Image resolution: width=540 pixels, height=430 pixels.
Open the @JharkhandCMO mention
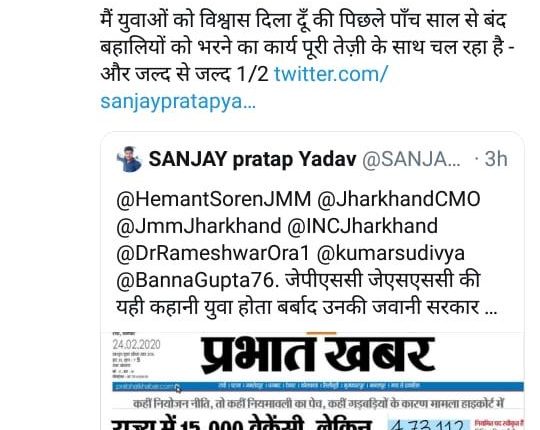398,199
